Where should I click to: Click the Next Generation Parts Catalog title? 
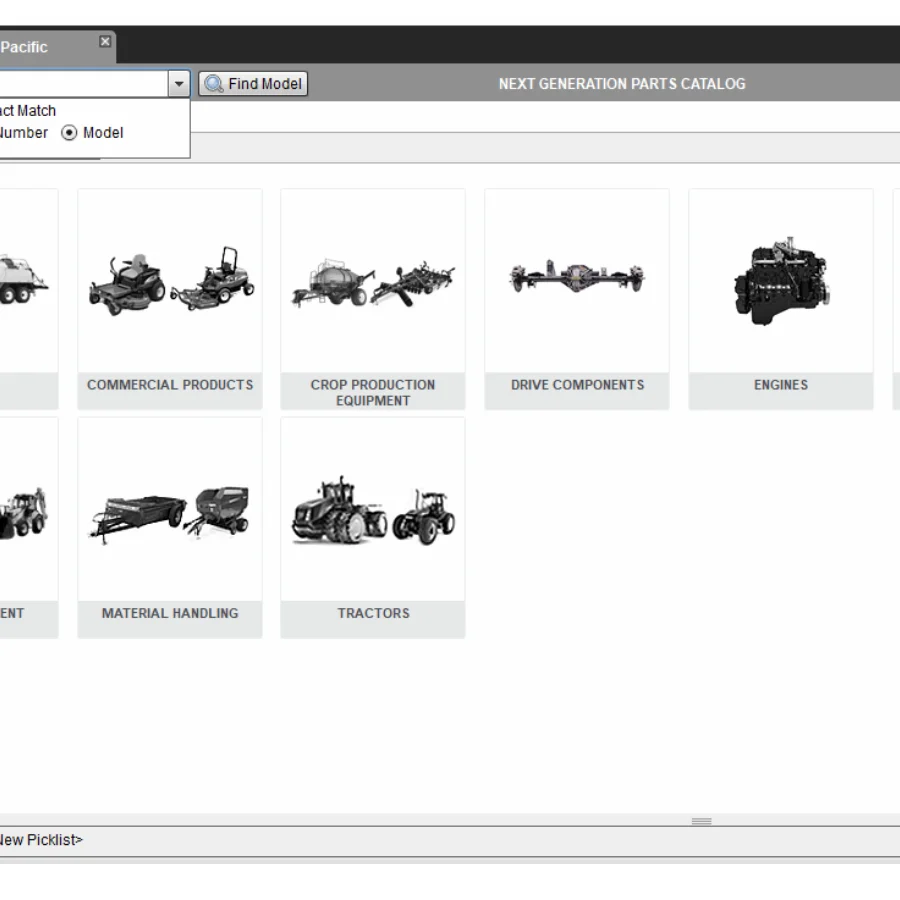click(x=622, y=84)
